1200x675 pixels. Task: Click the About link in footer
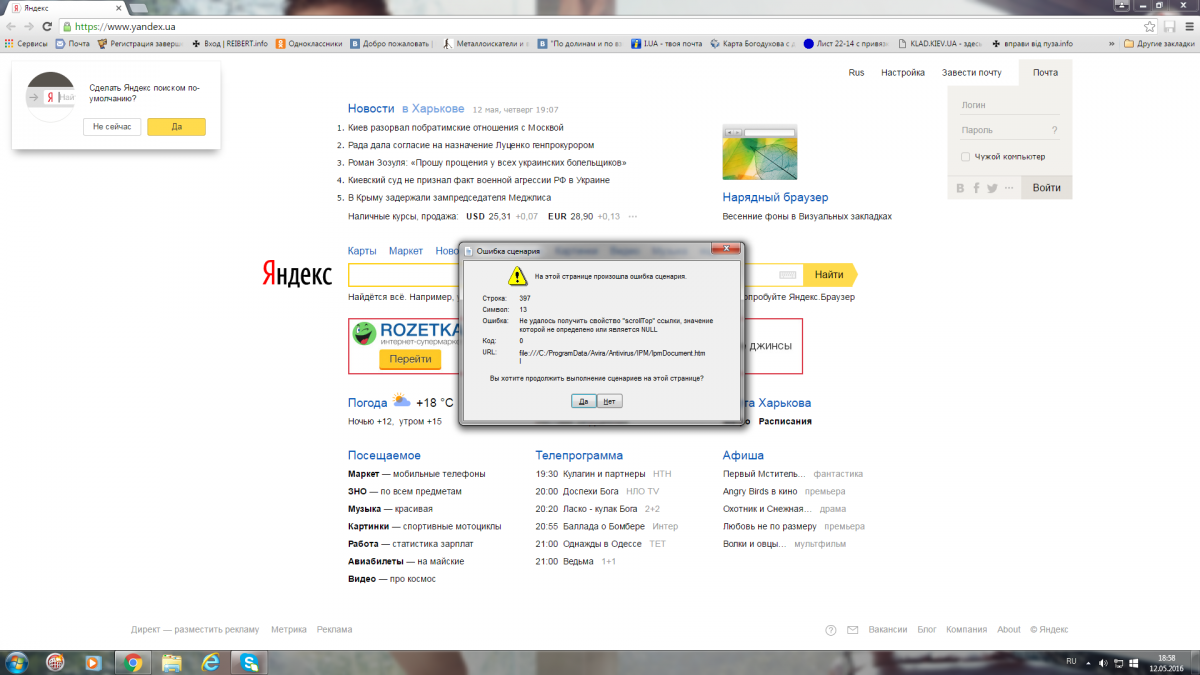1009,630
